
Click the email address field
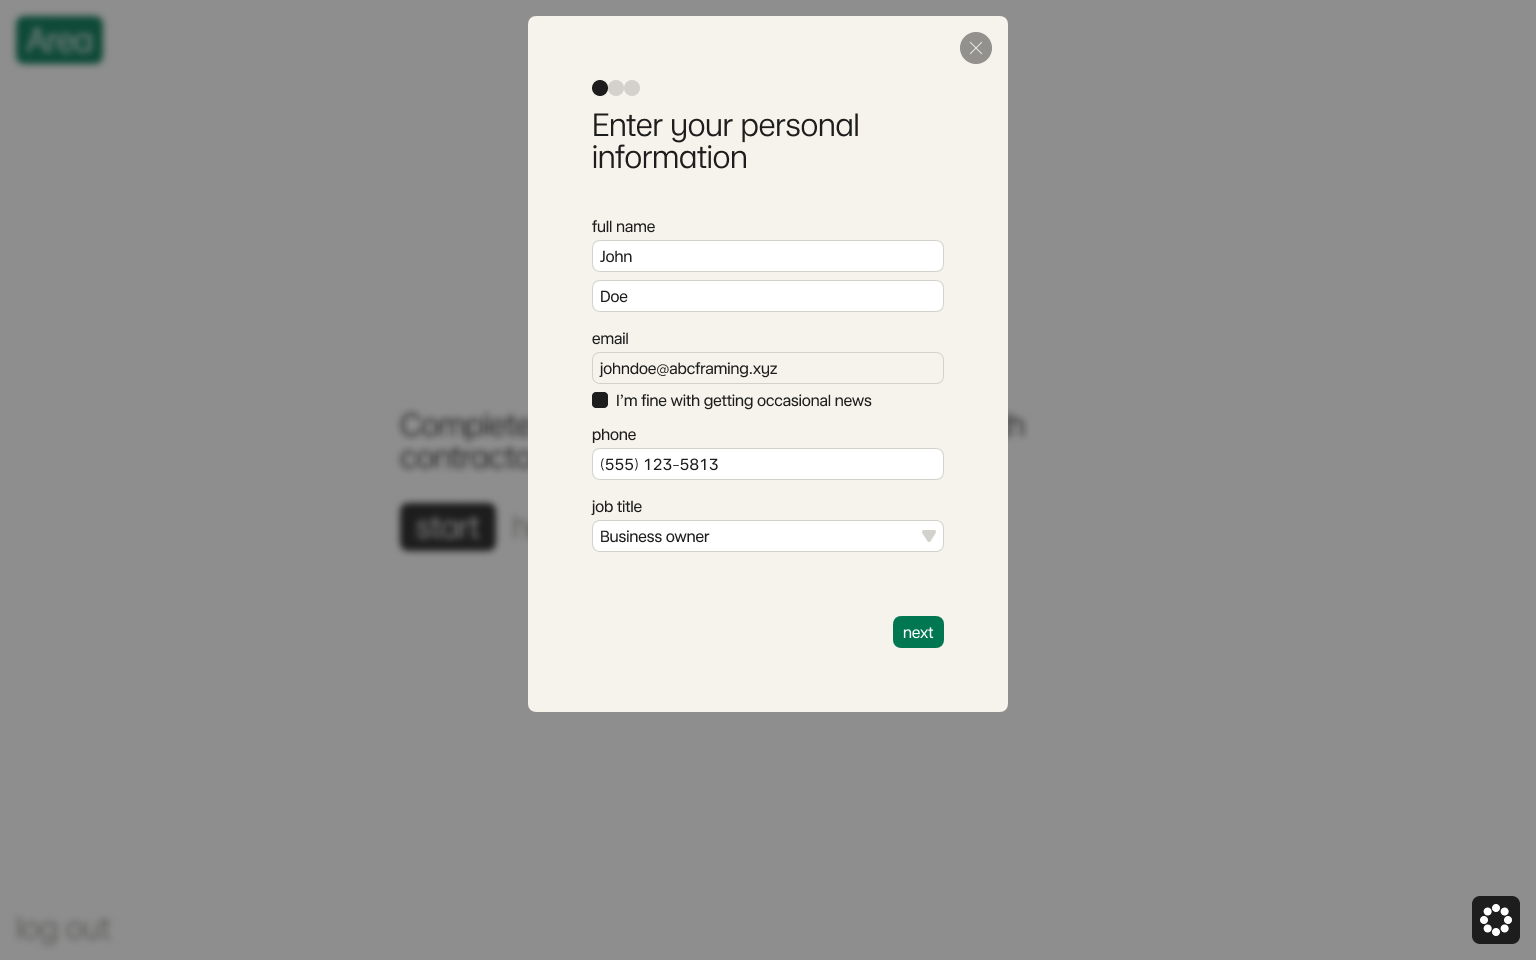pos(767,368)
